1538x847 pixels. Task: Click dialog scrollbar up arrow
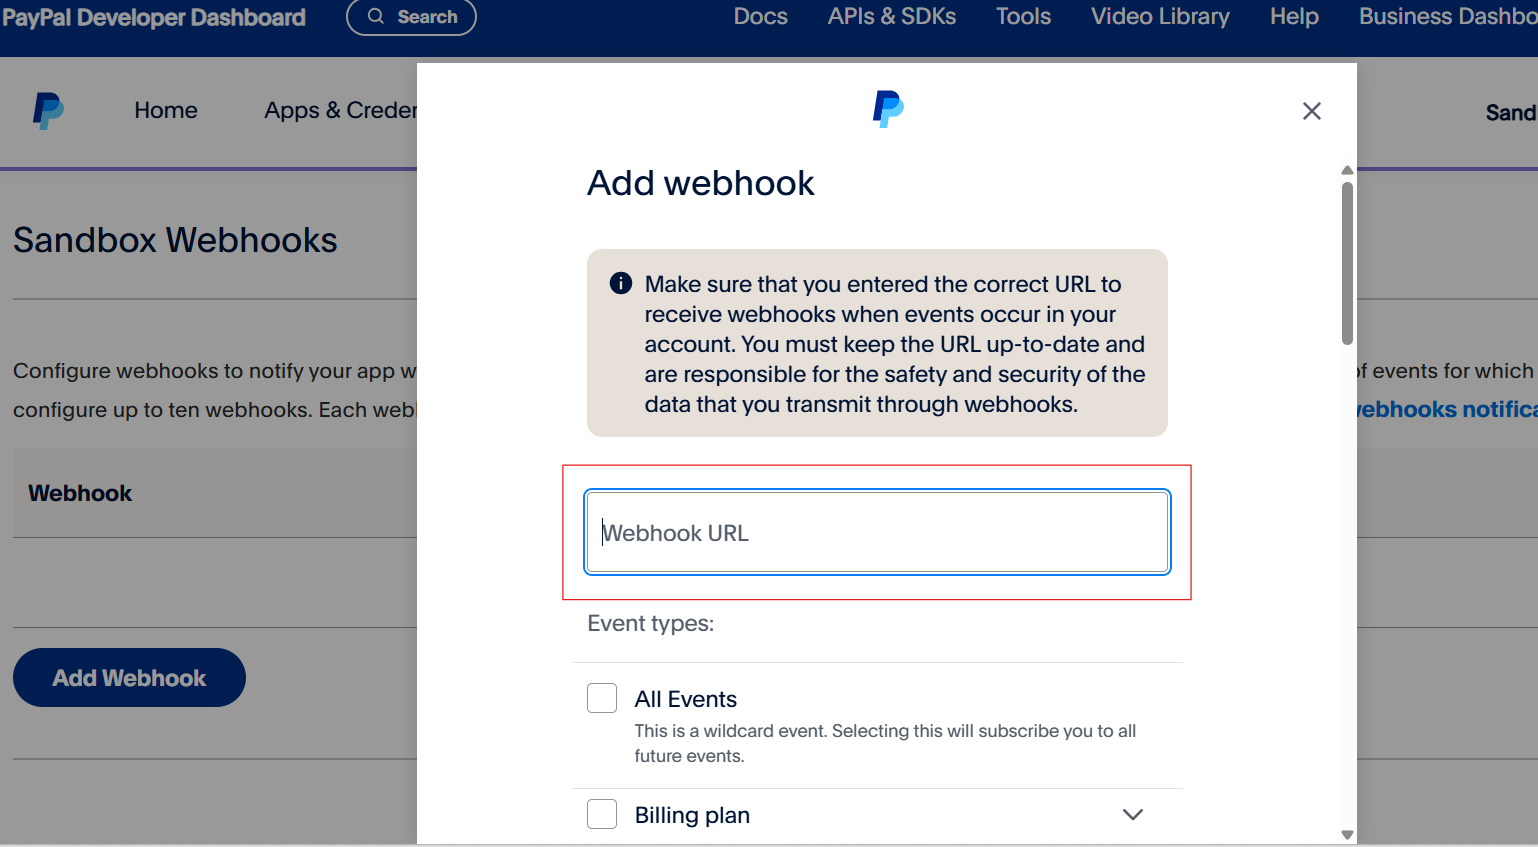tap(1347, 170)
